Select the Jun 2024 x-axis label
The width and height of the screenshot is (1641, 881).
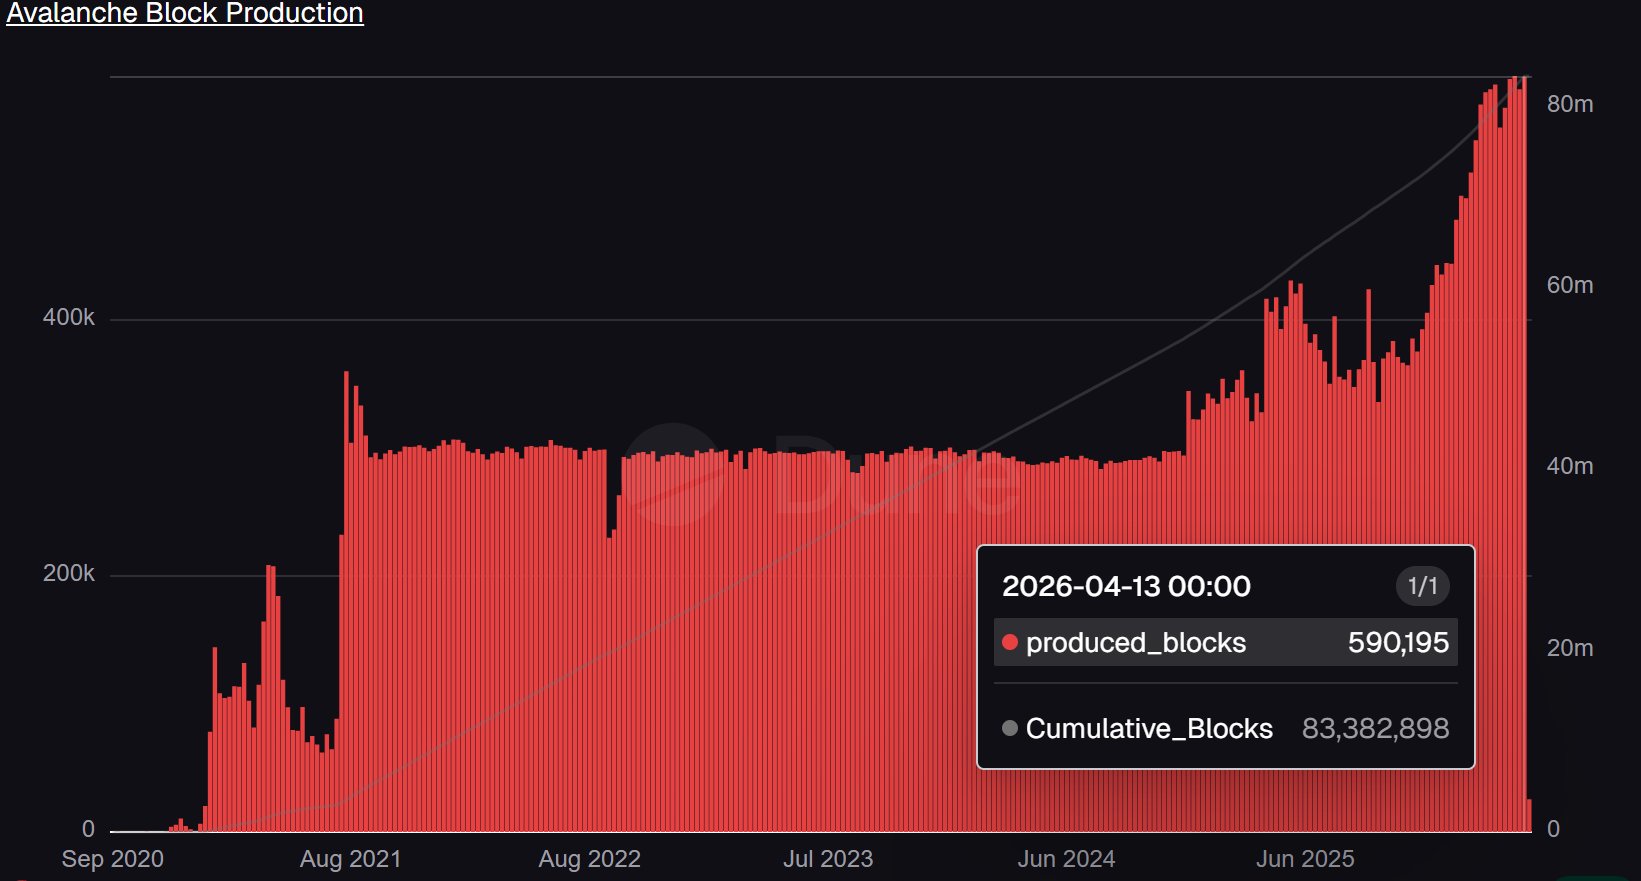(1066, 859)
